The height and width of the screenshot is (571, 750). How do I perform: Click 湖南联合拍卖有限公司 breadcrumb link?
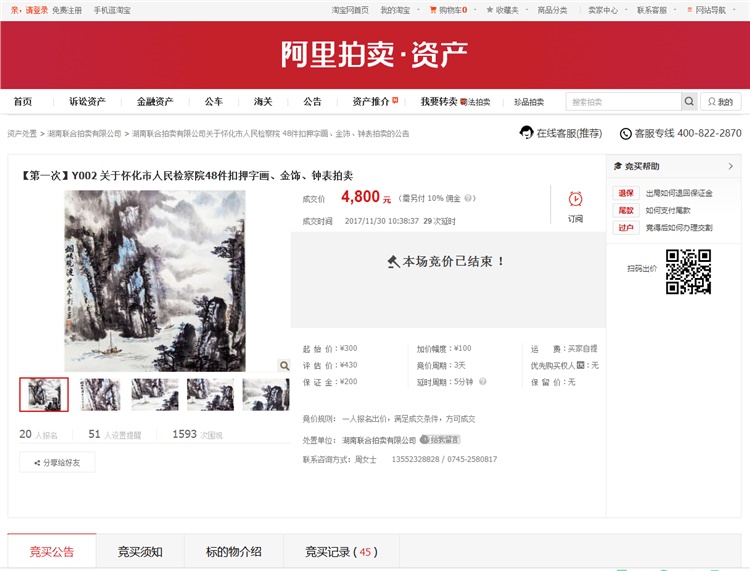(x=84, y=133)
